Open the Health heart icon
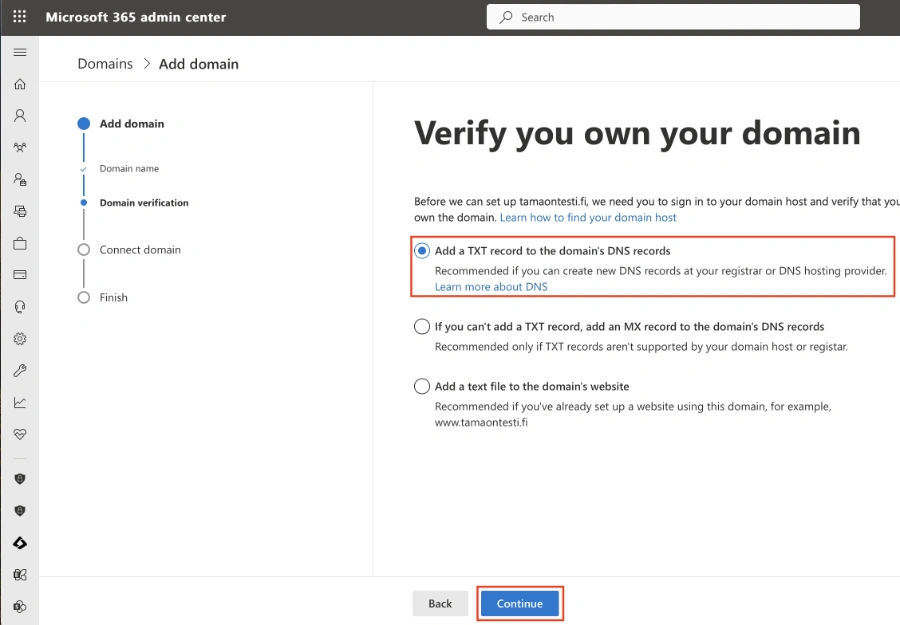 pos(20,434)
